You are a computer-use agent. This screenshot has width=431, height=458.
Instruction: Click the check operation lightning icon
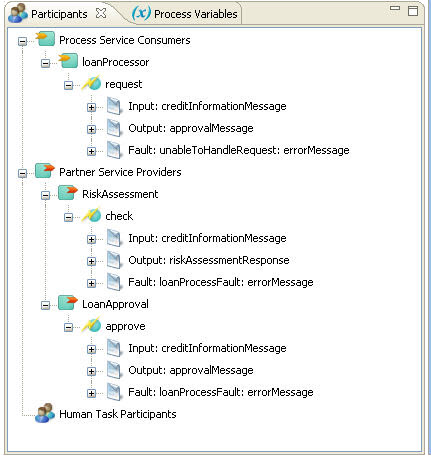click(x=91, y=215)
